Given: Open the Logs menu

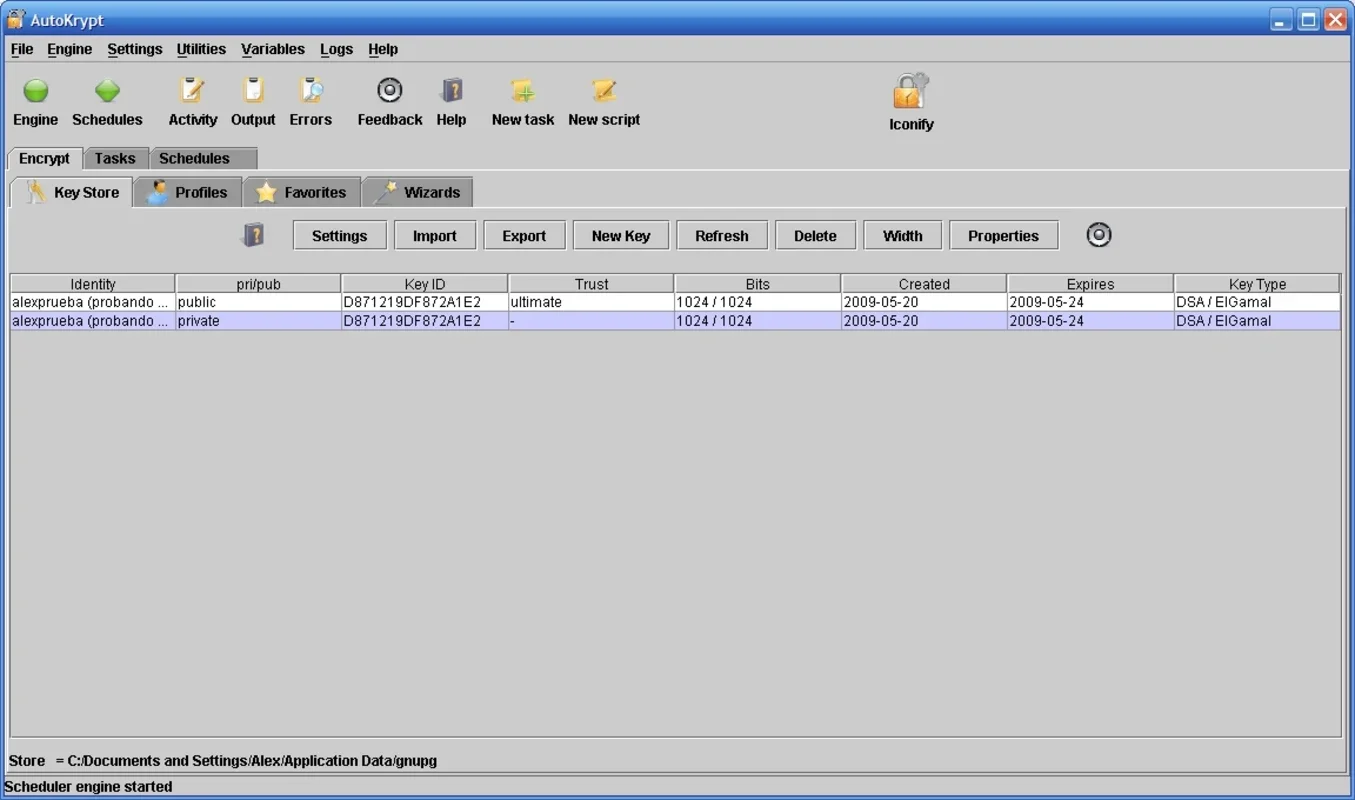Looking at the screenshot, I should (x=337, y=49).
